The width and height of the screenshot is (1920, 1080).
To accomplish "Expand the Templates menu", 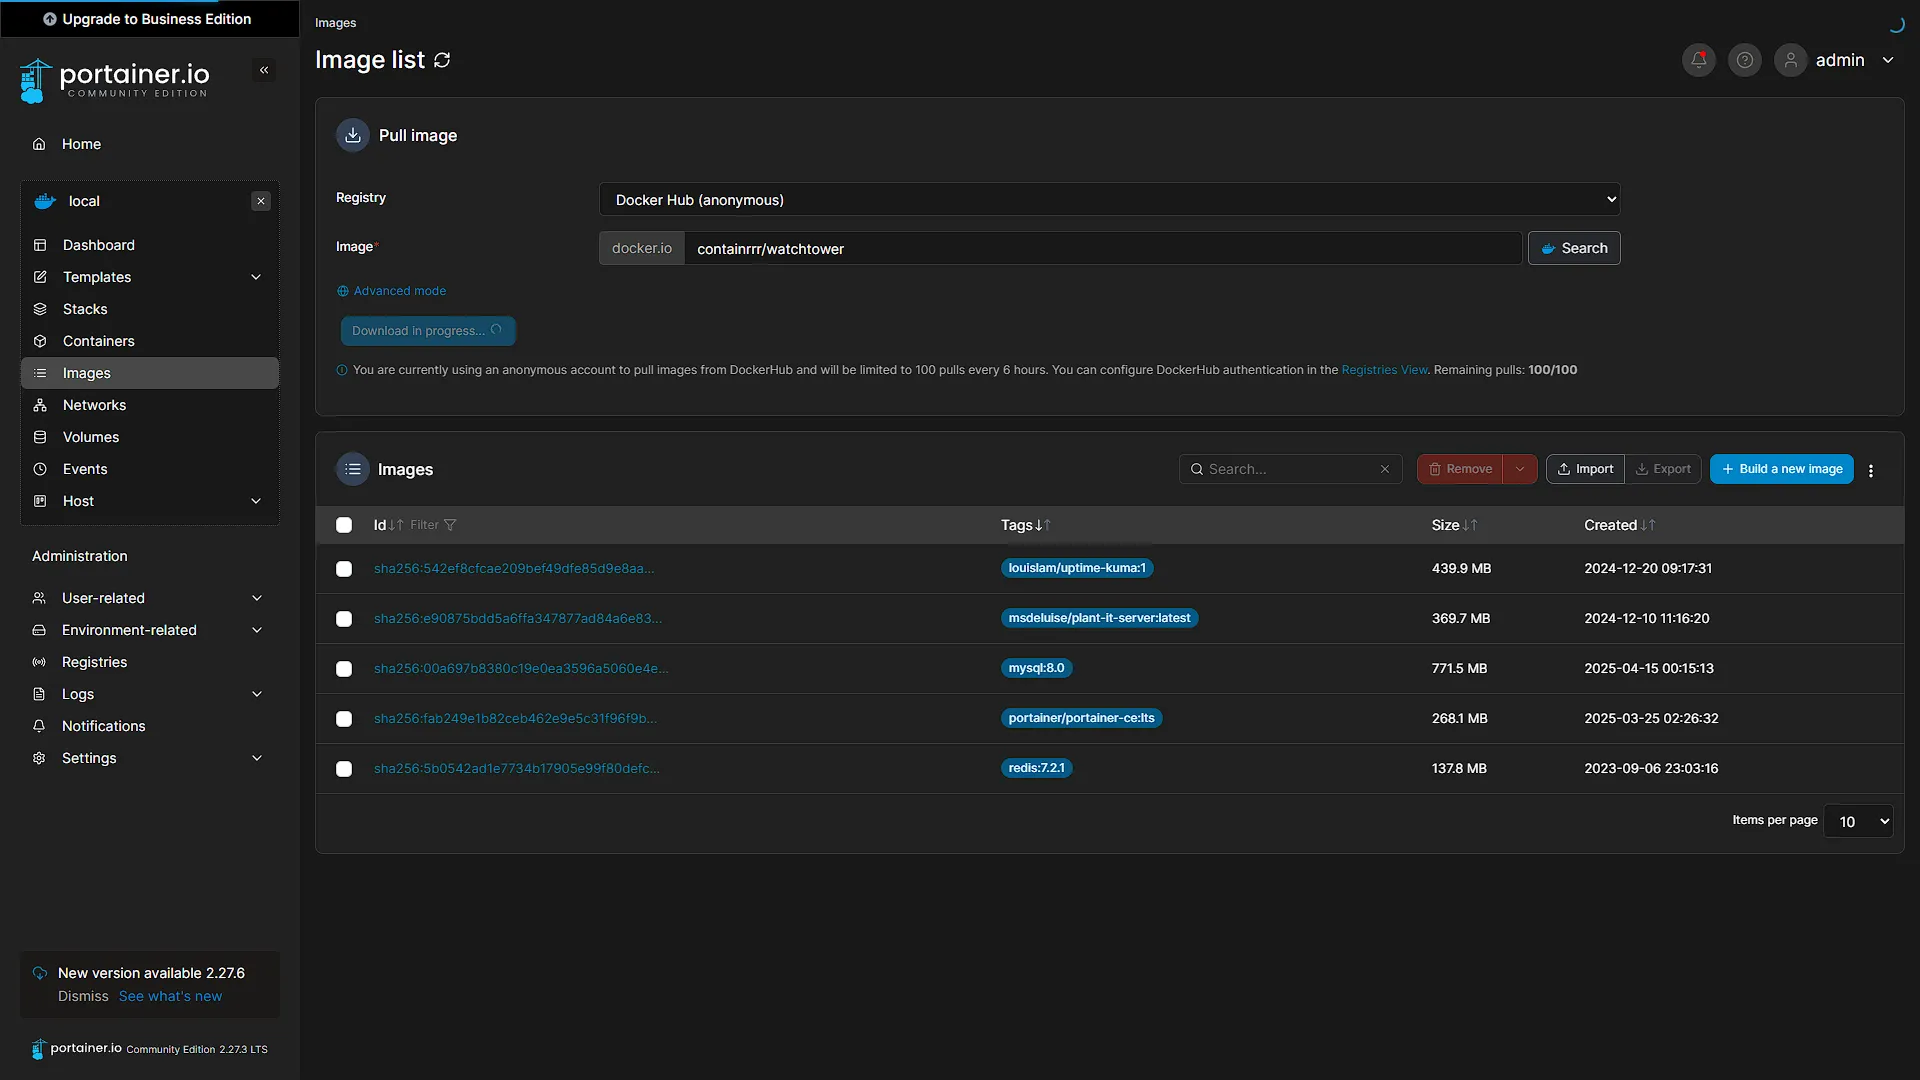I will coord(150,277).
